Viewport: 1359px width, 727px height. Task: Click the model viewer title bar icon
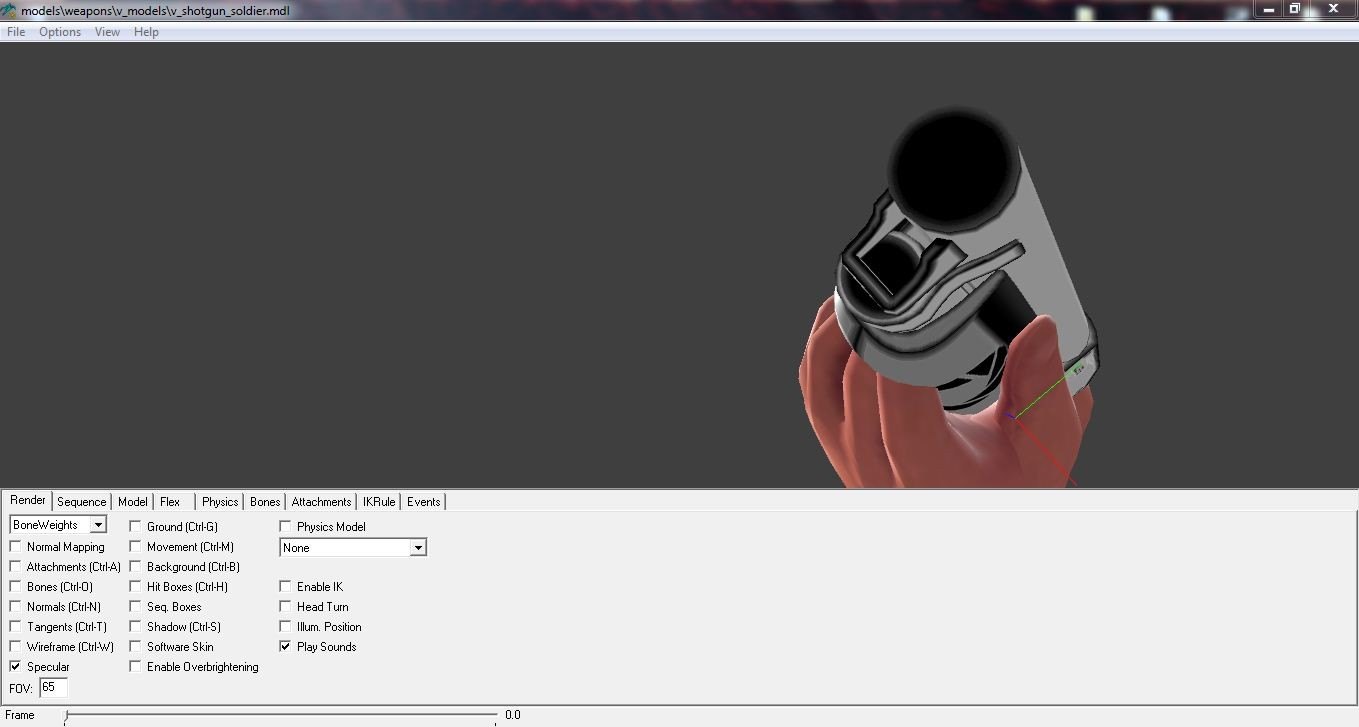point(10,10)
